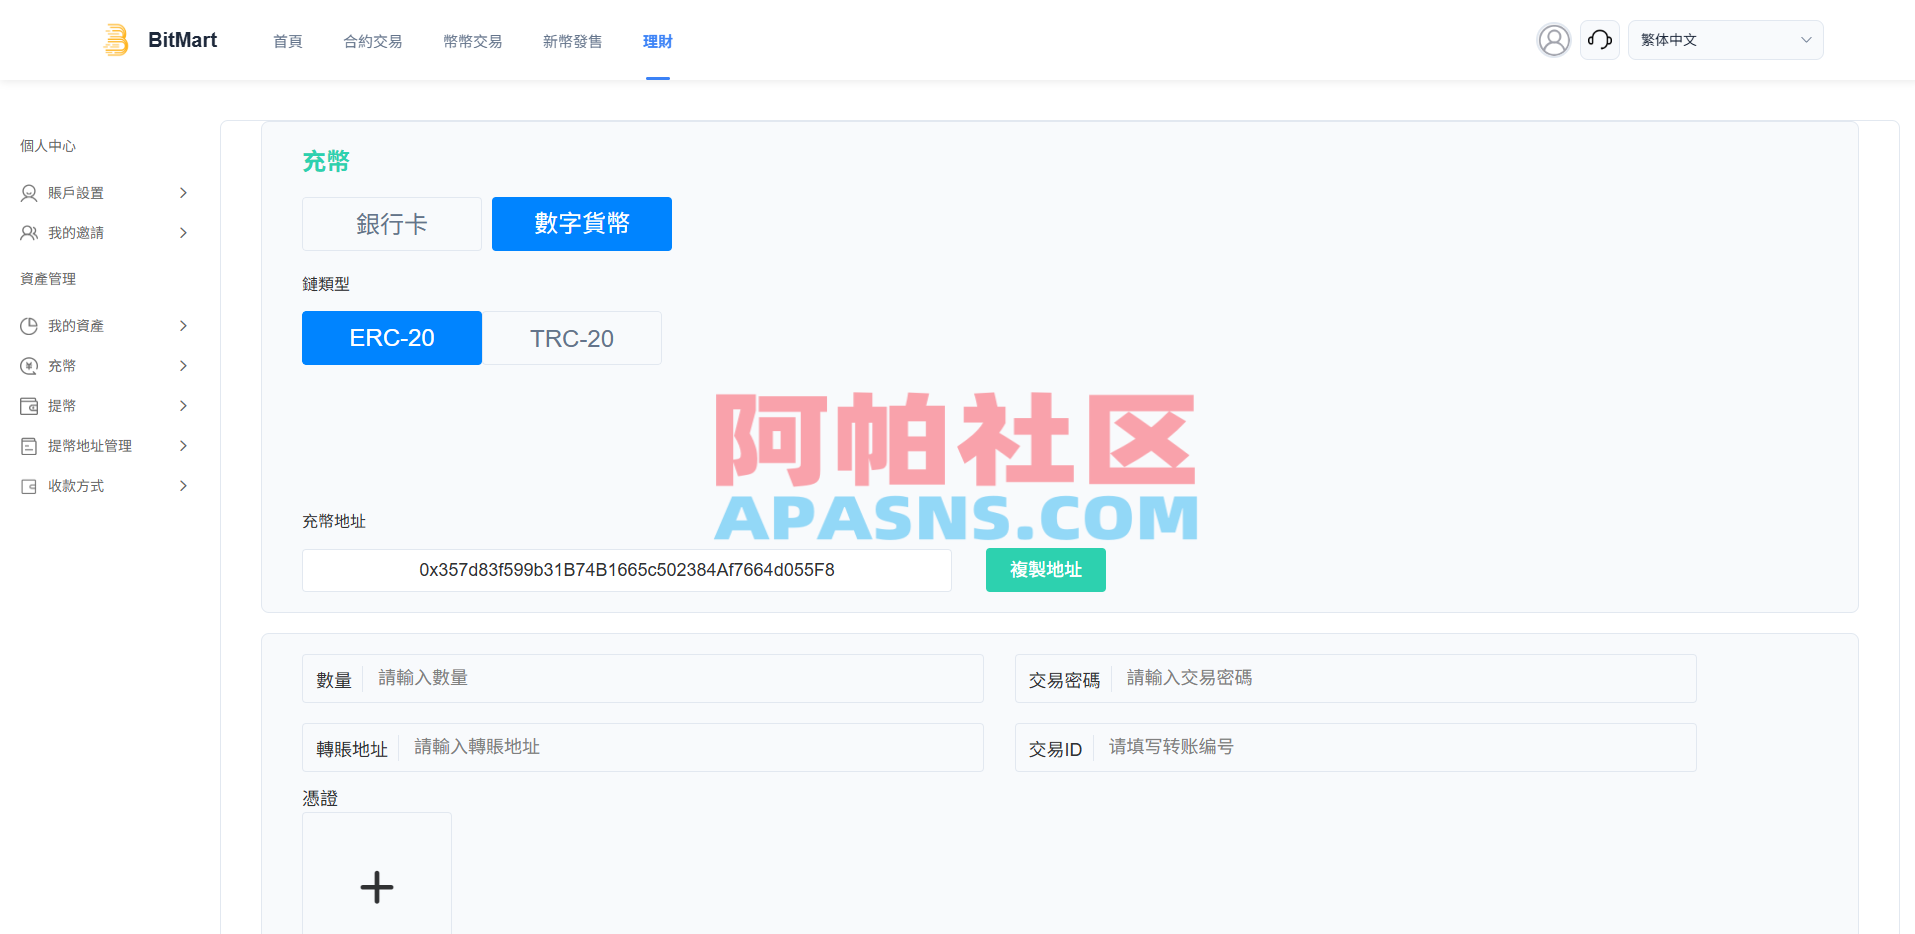Open 我的資產 sidebar item
1915x934 pixels.
[x=105, y=326]
